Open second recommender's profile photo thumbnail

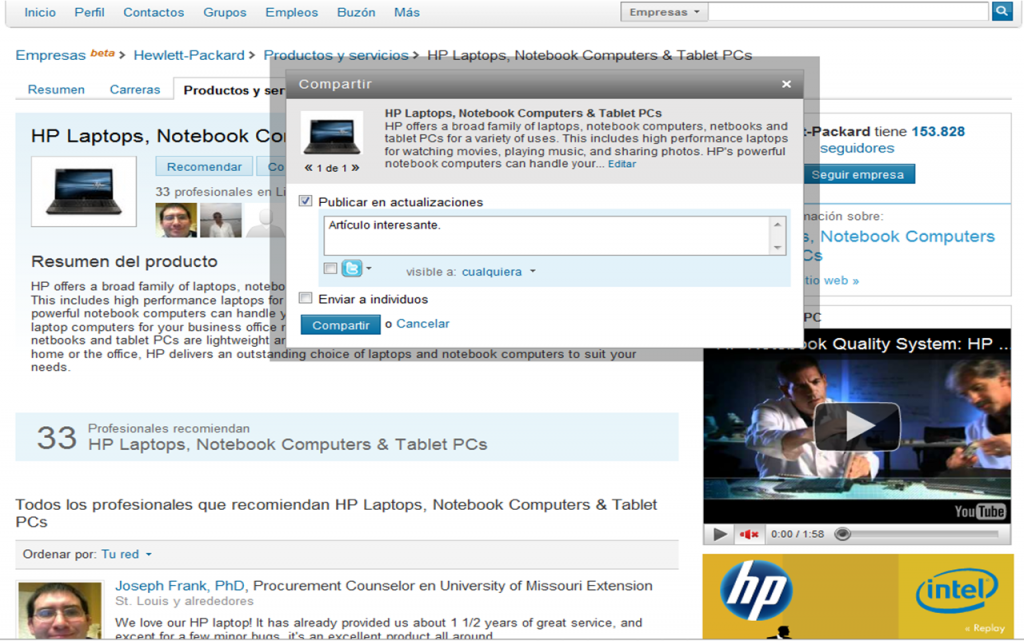click(x=221, y=220)
